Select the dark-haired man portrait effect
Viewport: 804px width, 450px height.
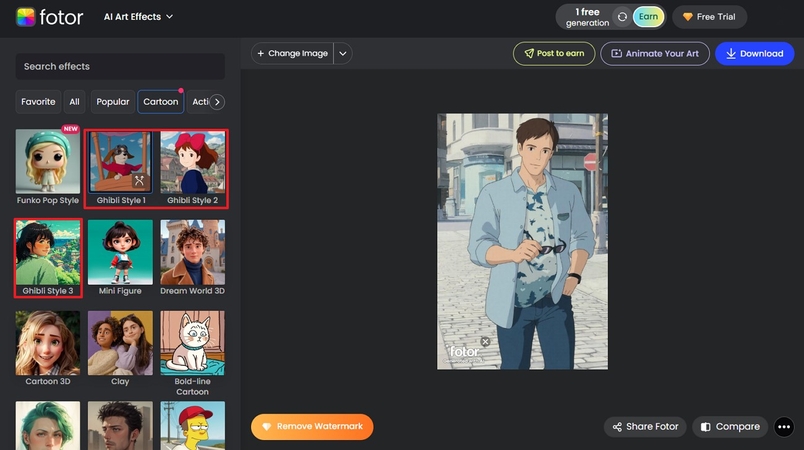(120, 425)
